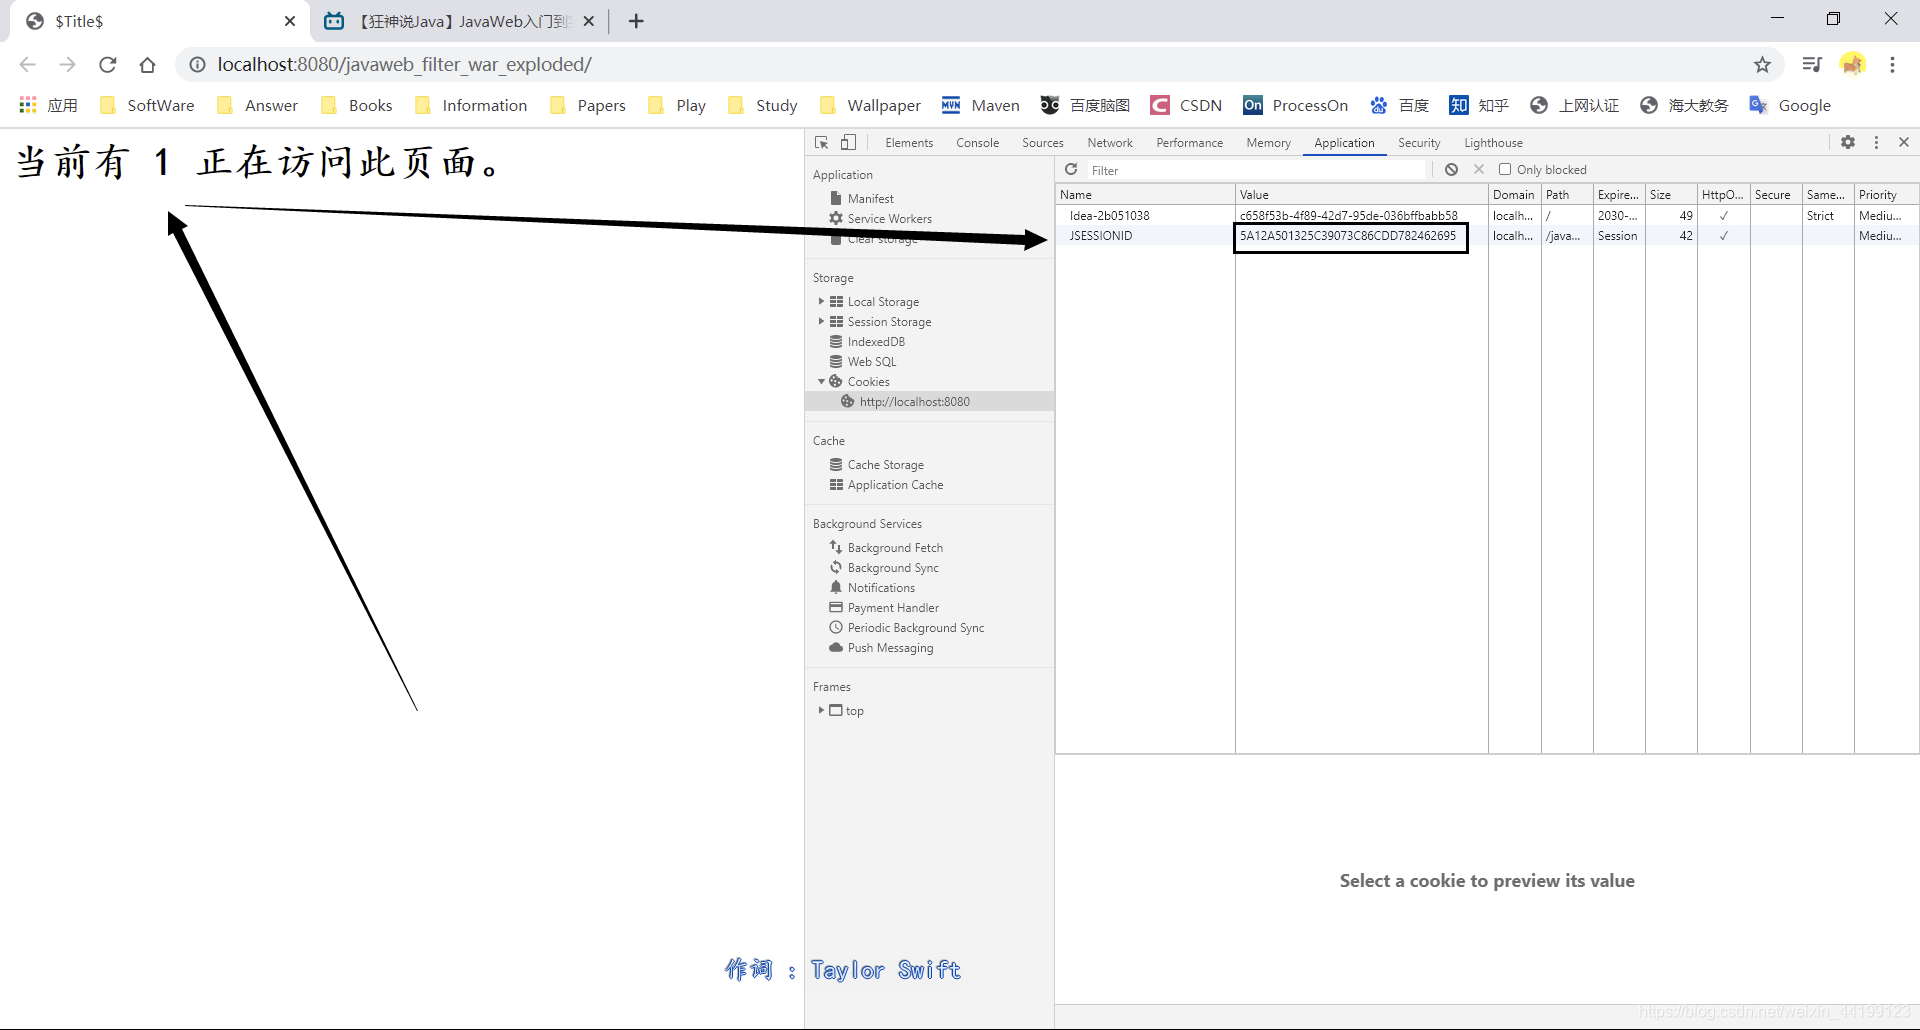This screenshot has width=1920, height=1030.
Task: Select Manifest in Application sidebar
Action: pos(870,199)
